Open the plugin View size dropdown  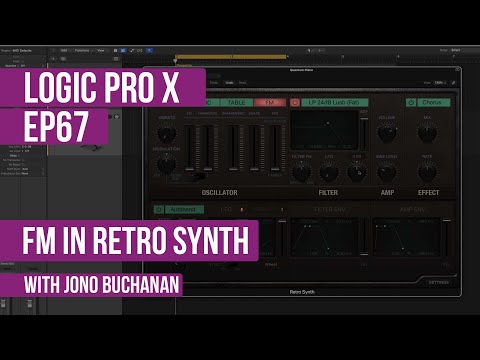[440, 82]
